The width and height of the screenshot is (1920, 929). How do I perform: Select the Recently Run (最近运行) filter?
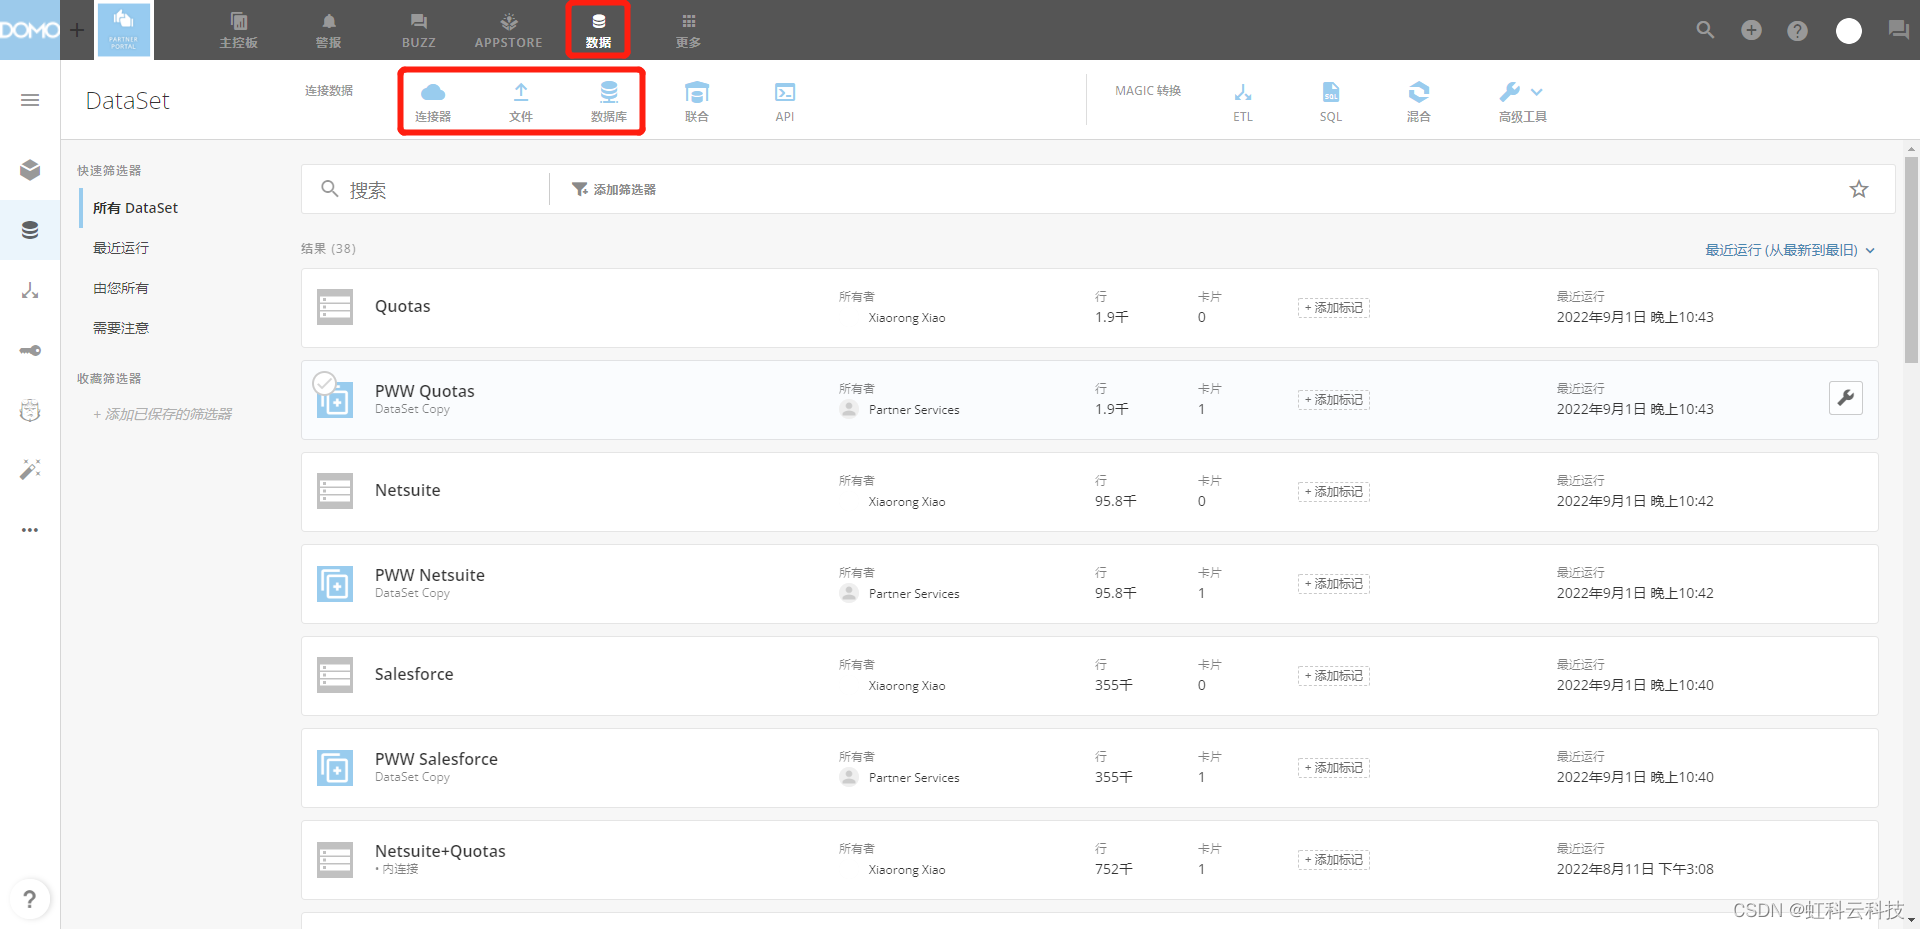click(x=121, y=248)
